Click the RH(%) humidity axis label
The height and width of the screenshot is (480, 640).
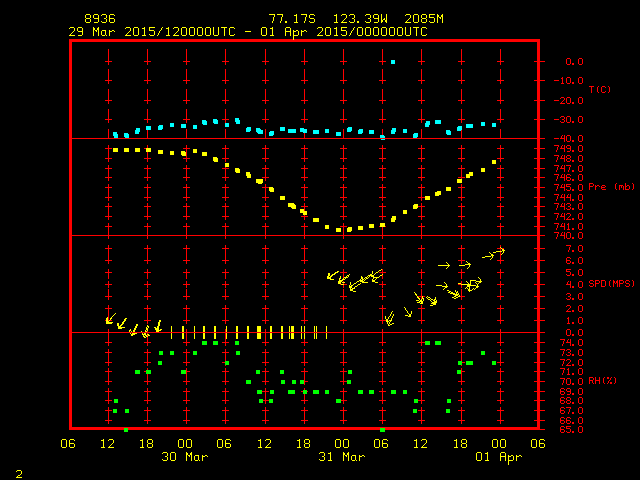pyautogui.click(x=602, y=381)
